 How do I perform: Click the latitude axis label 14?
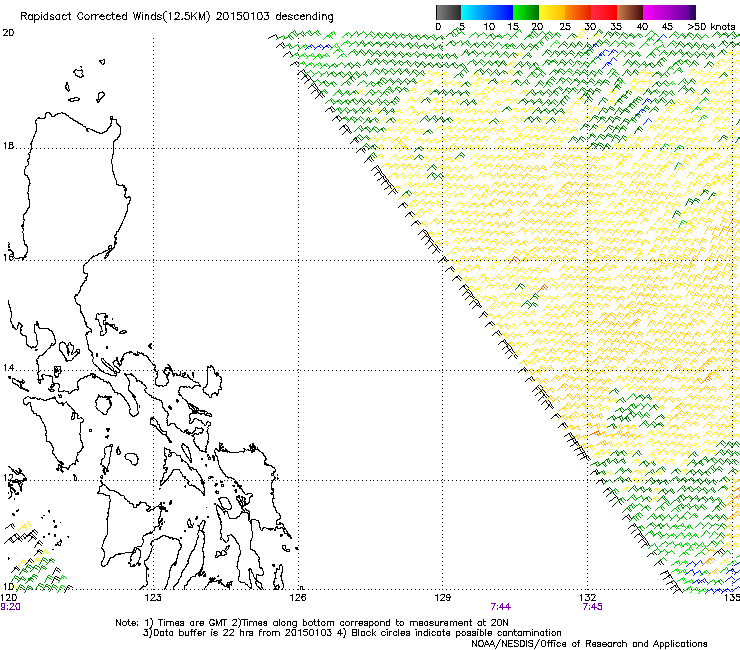(x=8, y=368)
